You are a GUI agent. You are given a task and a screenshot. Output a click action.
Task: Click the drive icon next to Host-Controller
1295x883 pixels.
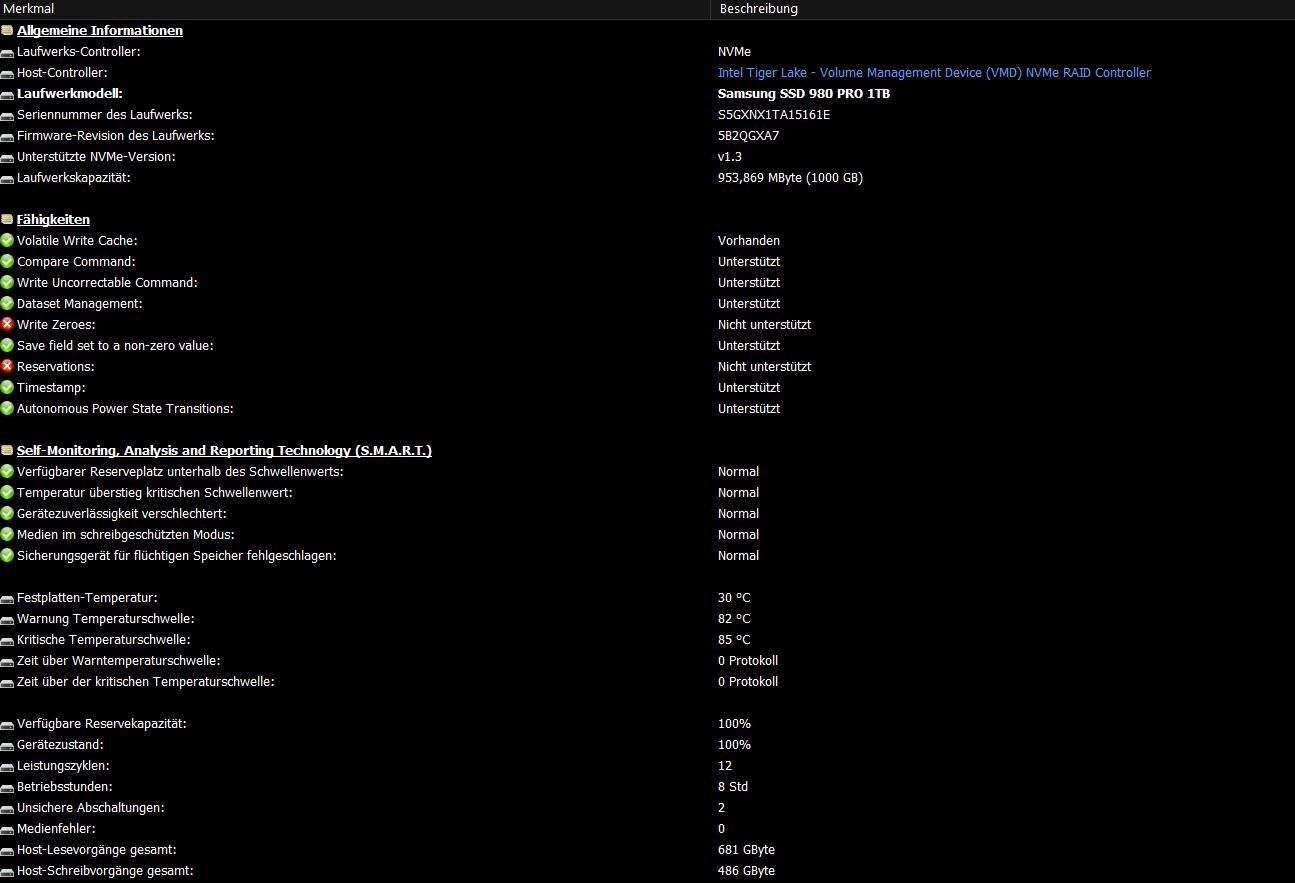pos(7,73)
